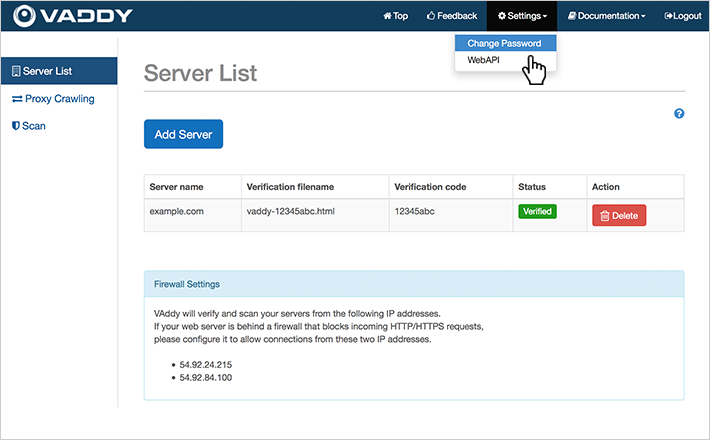The height and width of the screenshot is (440, 710).
Task: Click the Add Server button
Action: pyautogui.click(x=183, y=134)
